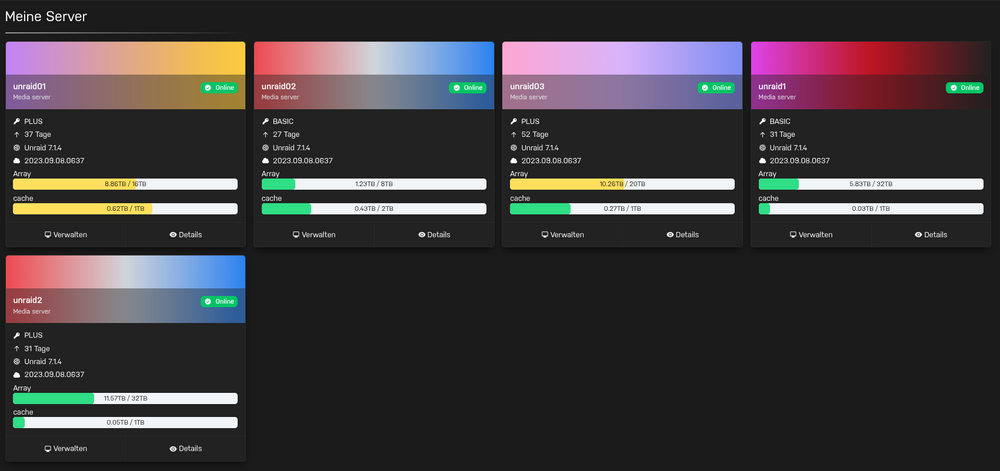Screen dimensions: 1000x471
Task: Click the Meine Server page title
Action: pyautogui.click(x=46, y=17)
